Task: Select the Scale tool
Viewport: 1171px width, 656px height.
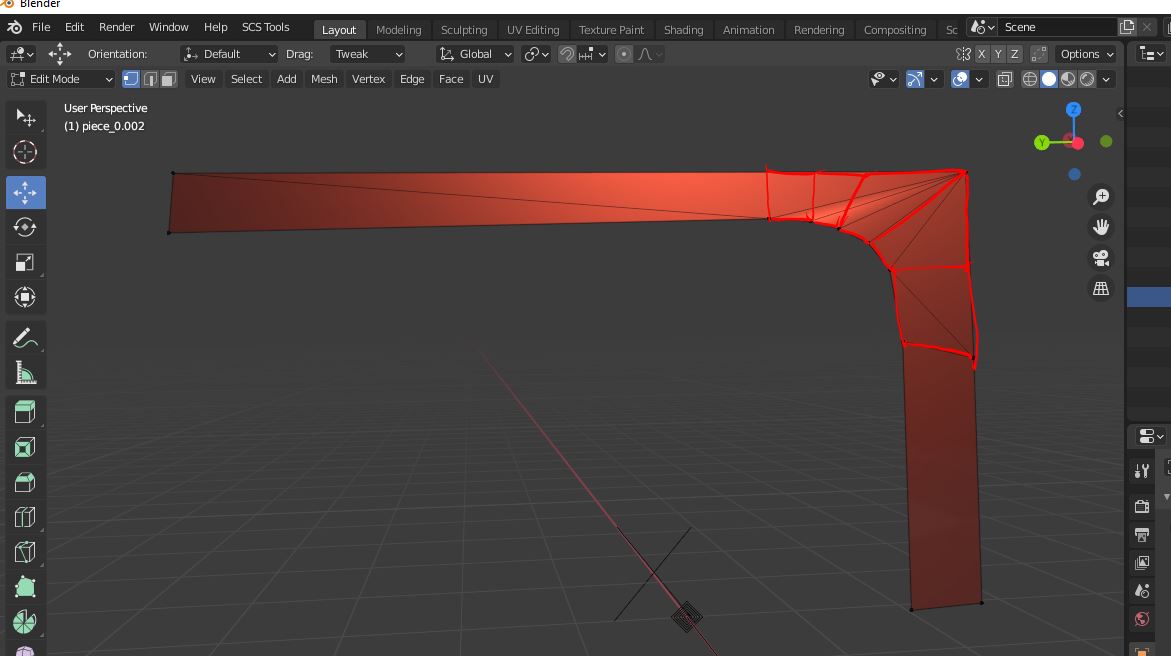Action: click(25, 262)
